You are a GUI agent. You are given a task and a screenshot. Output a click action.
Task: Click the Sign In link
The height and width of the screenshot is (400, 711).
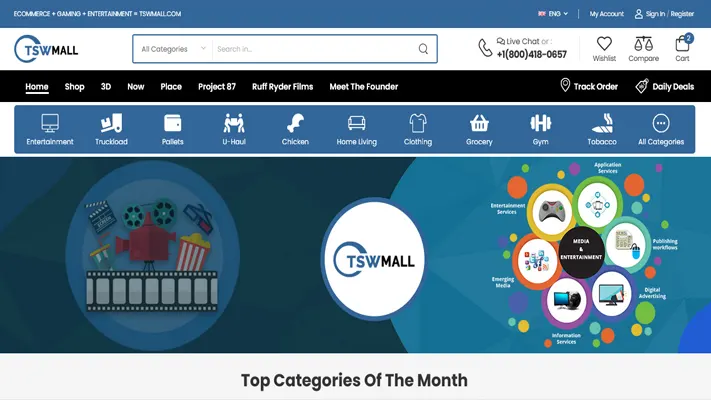655,14
